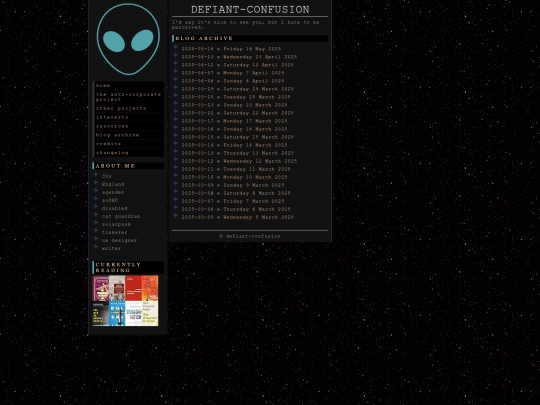Click the tagline about hating being perceived
Viewport: 540px width, 405px height.
point(246,25)
